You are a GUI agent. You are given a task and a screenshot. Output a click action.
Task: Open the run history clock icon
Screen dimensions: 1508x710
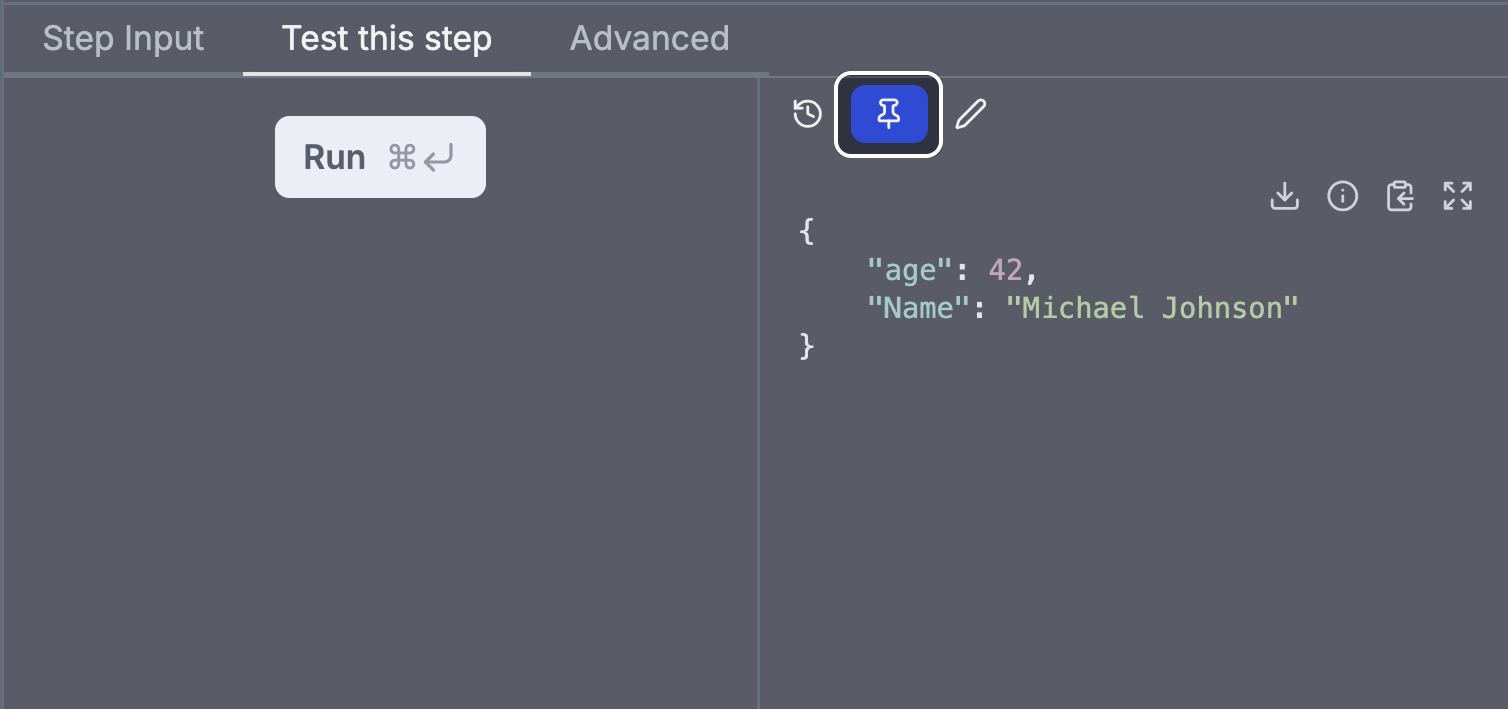pos(807,114)
